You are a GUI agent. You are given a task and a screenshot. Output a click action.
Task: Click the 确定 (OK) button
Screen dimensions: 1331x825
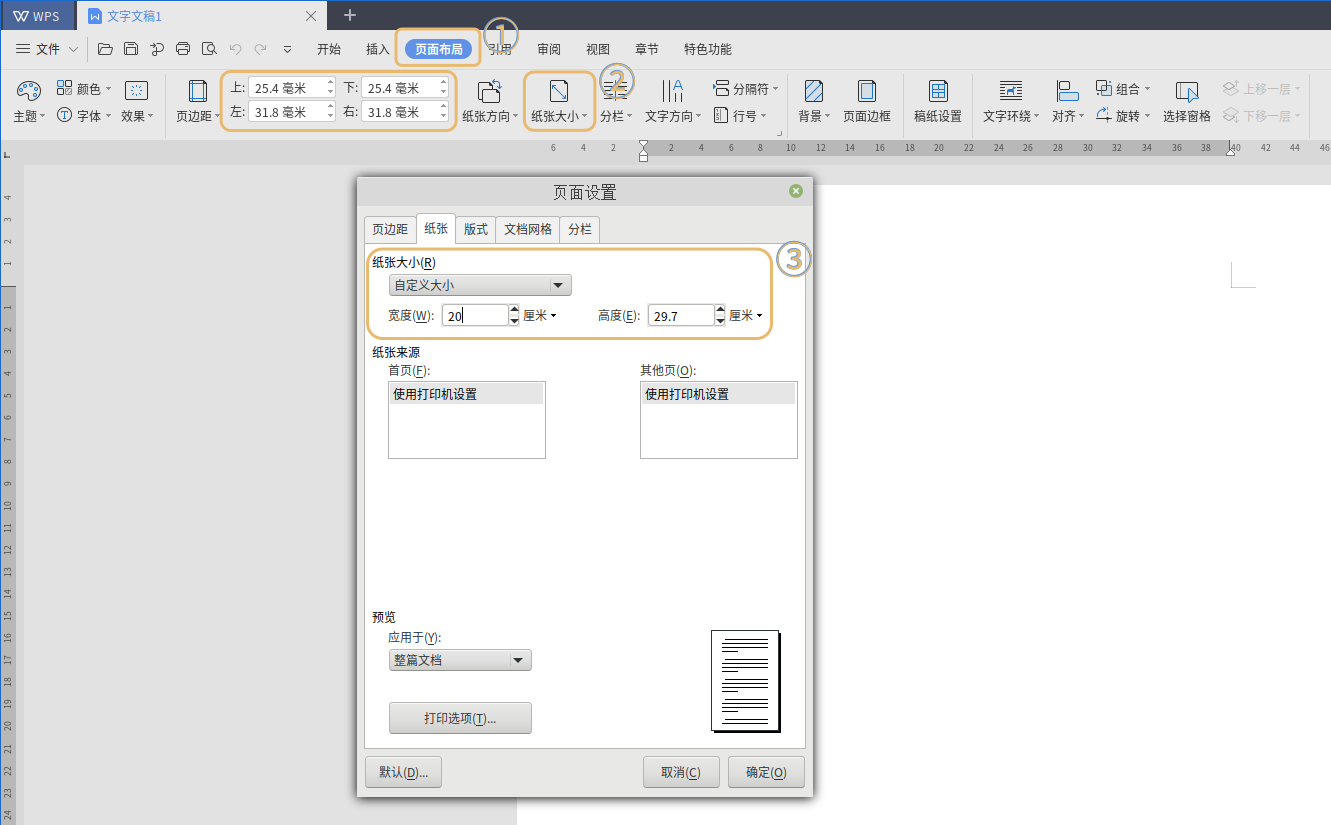click(766, 772)
